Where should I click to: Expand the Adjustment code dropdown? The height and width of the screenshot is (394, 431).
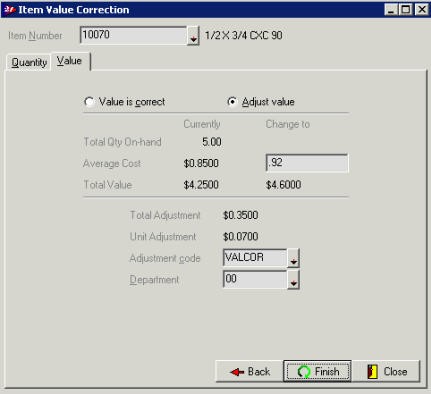(x=293, y=258)
